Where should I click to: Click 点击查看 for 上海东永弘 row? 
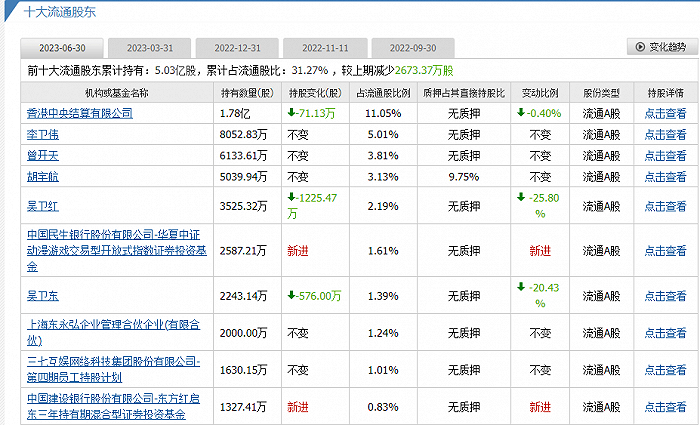click(665, 333)
